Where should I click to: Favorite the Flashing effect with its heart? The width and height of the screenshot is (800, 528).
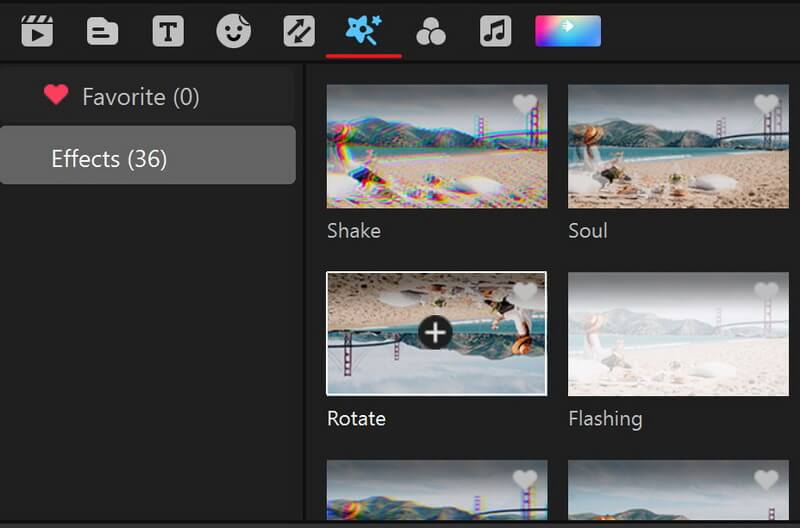(766, 291)
